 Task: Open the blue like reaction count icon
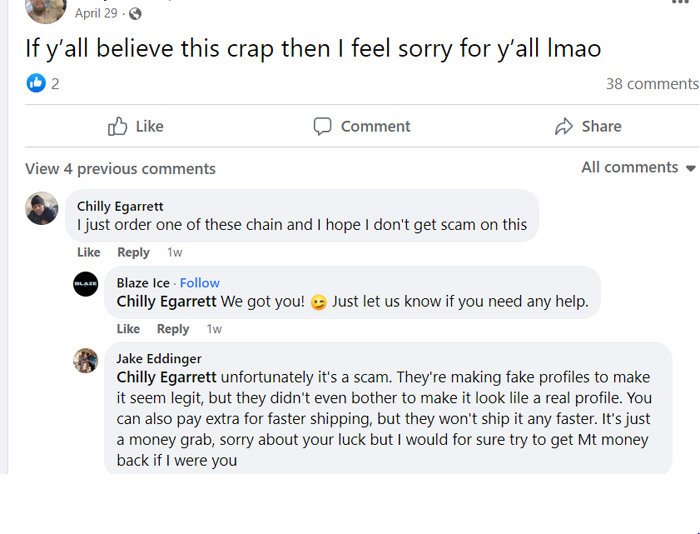[x=36, y=83]
